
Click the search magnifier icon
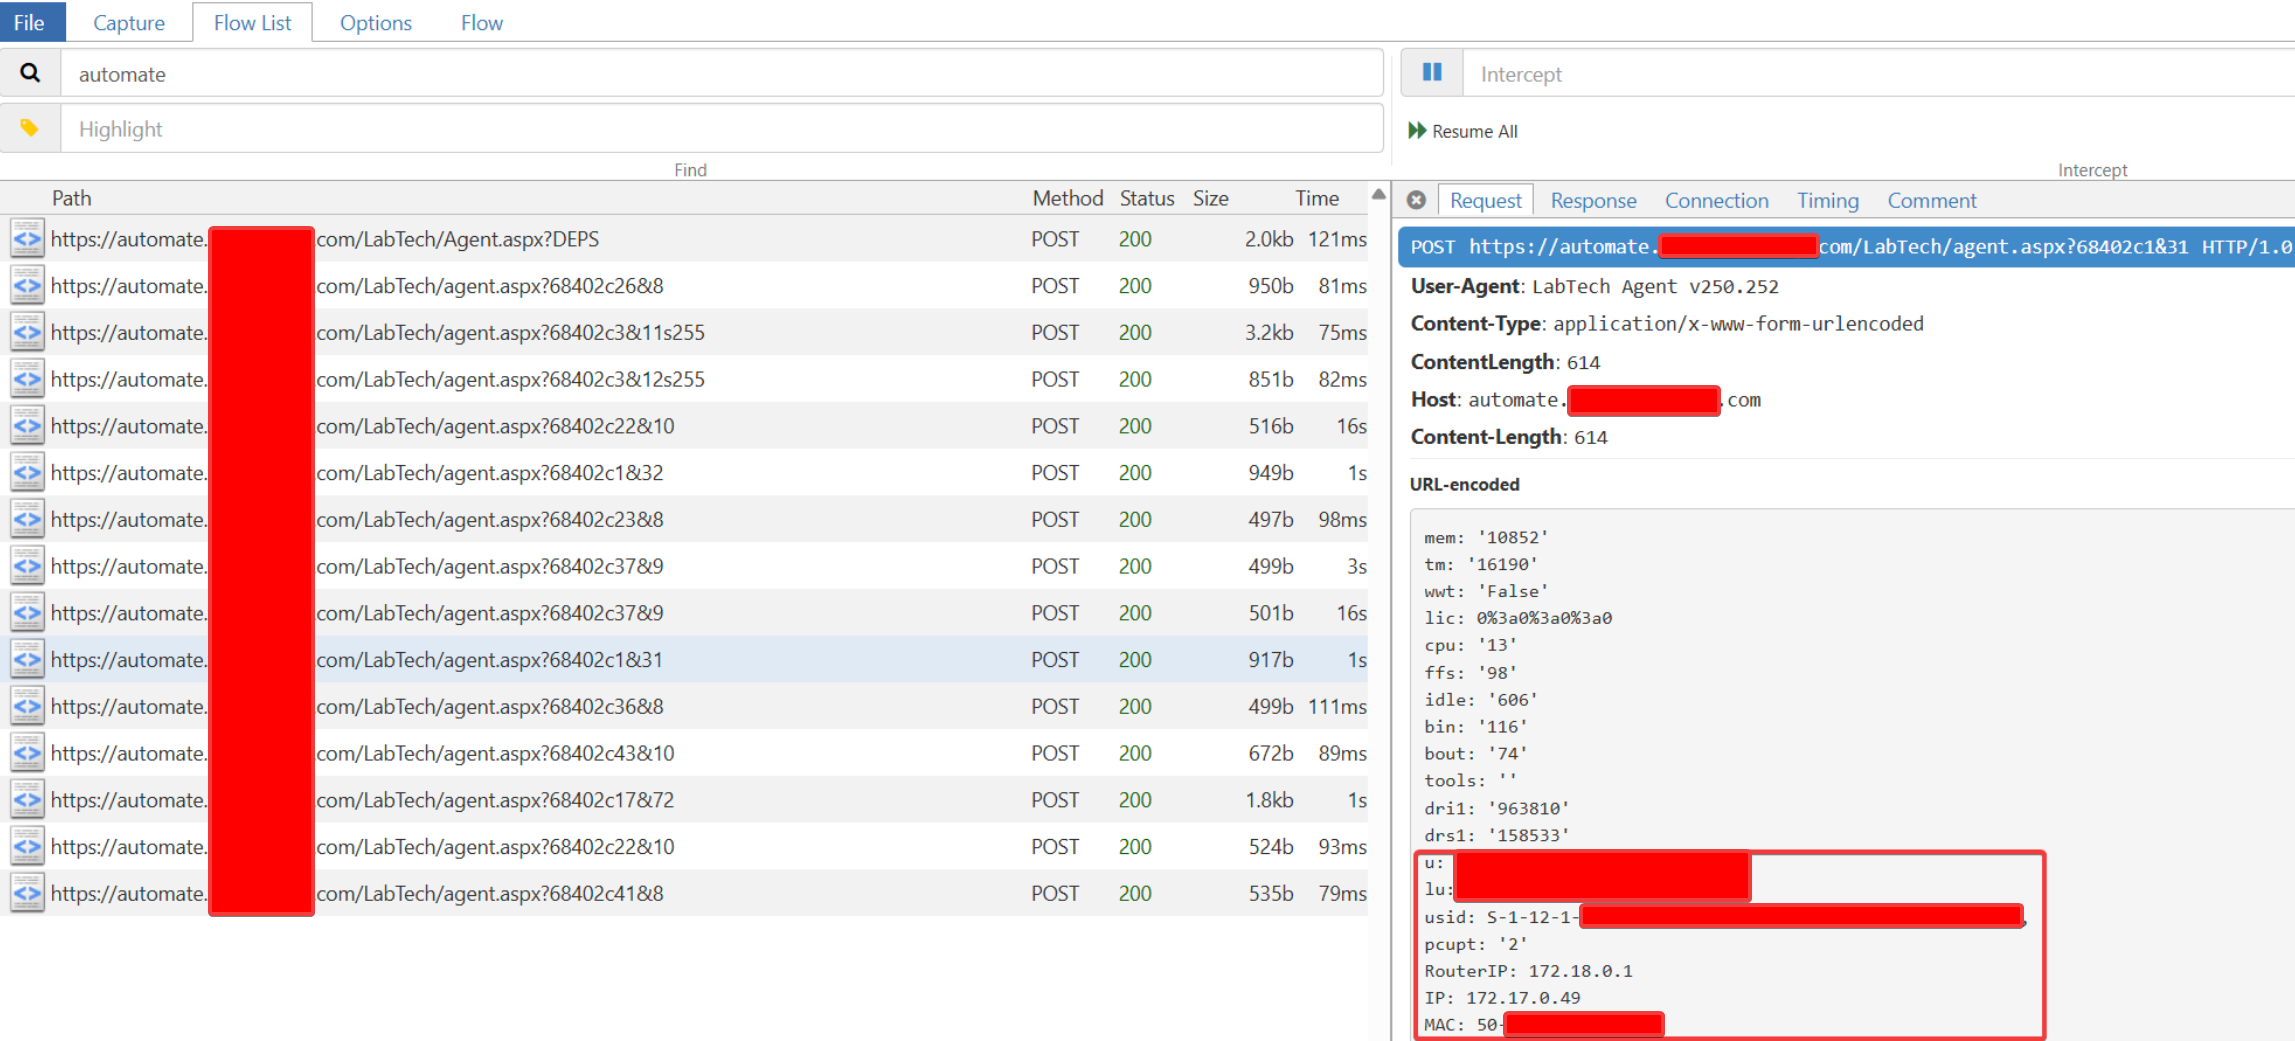click(x=30, y=73)
